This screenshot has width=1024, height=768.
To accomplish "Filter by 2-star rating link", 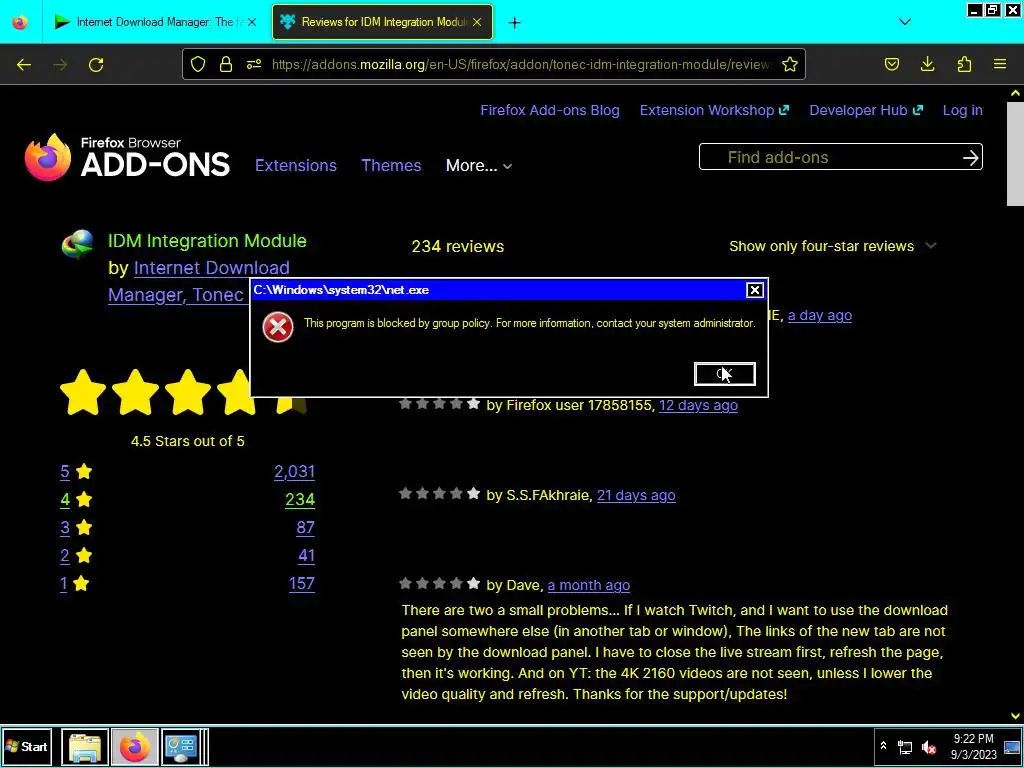I will [x=65, y=556].
